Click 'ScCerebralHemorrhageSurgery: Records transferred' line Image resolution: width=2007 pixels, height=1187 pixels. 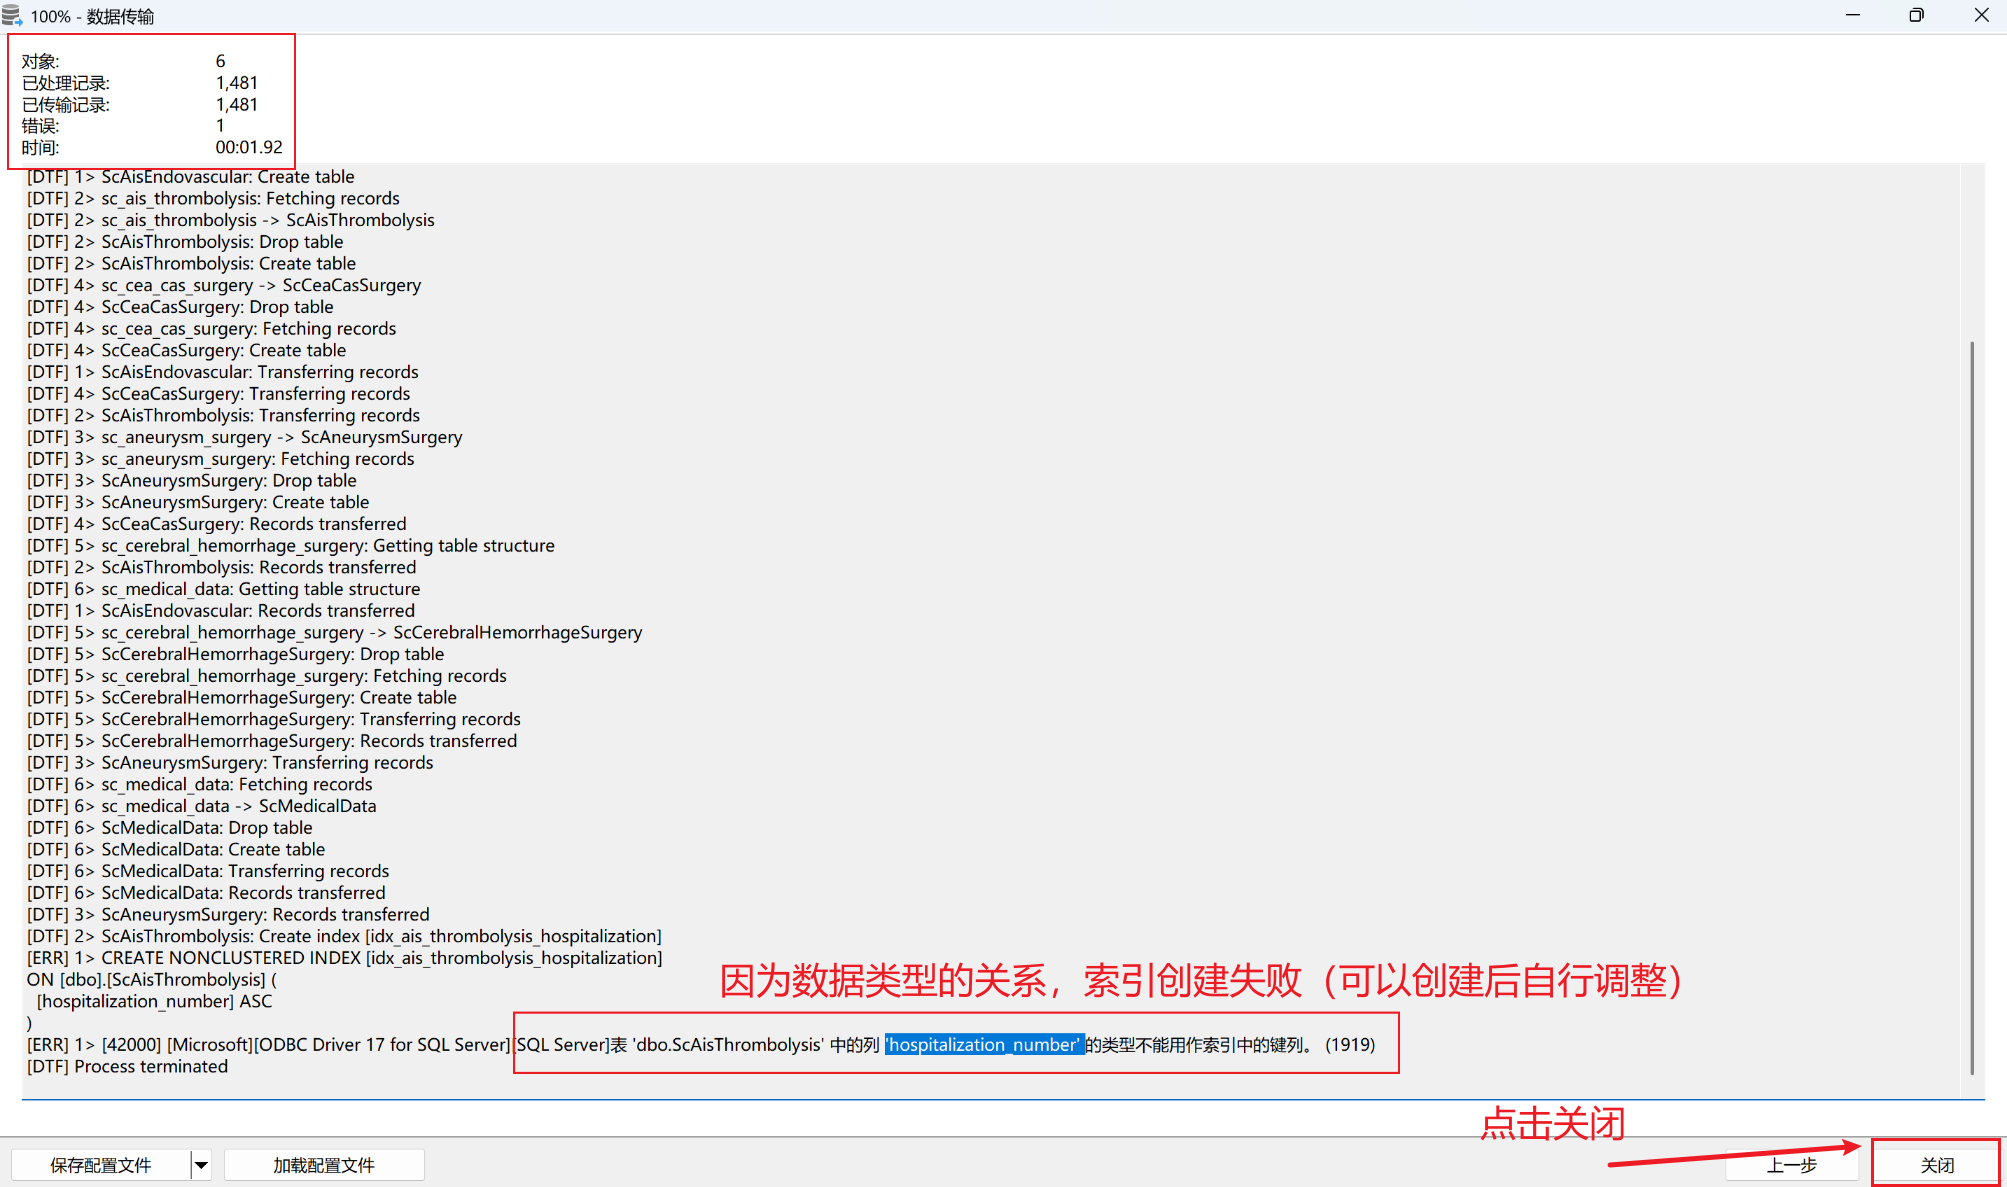[272, 741]
